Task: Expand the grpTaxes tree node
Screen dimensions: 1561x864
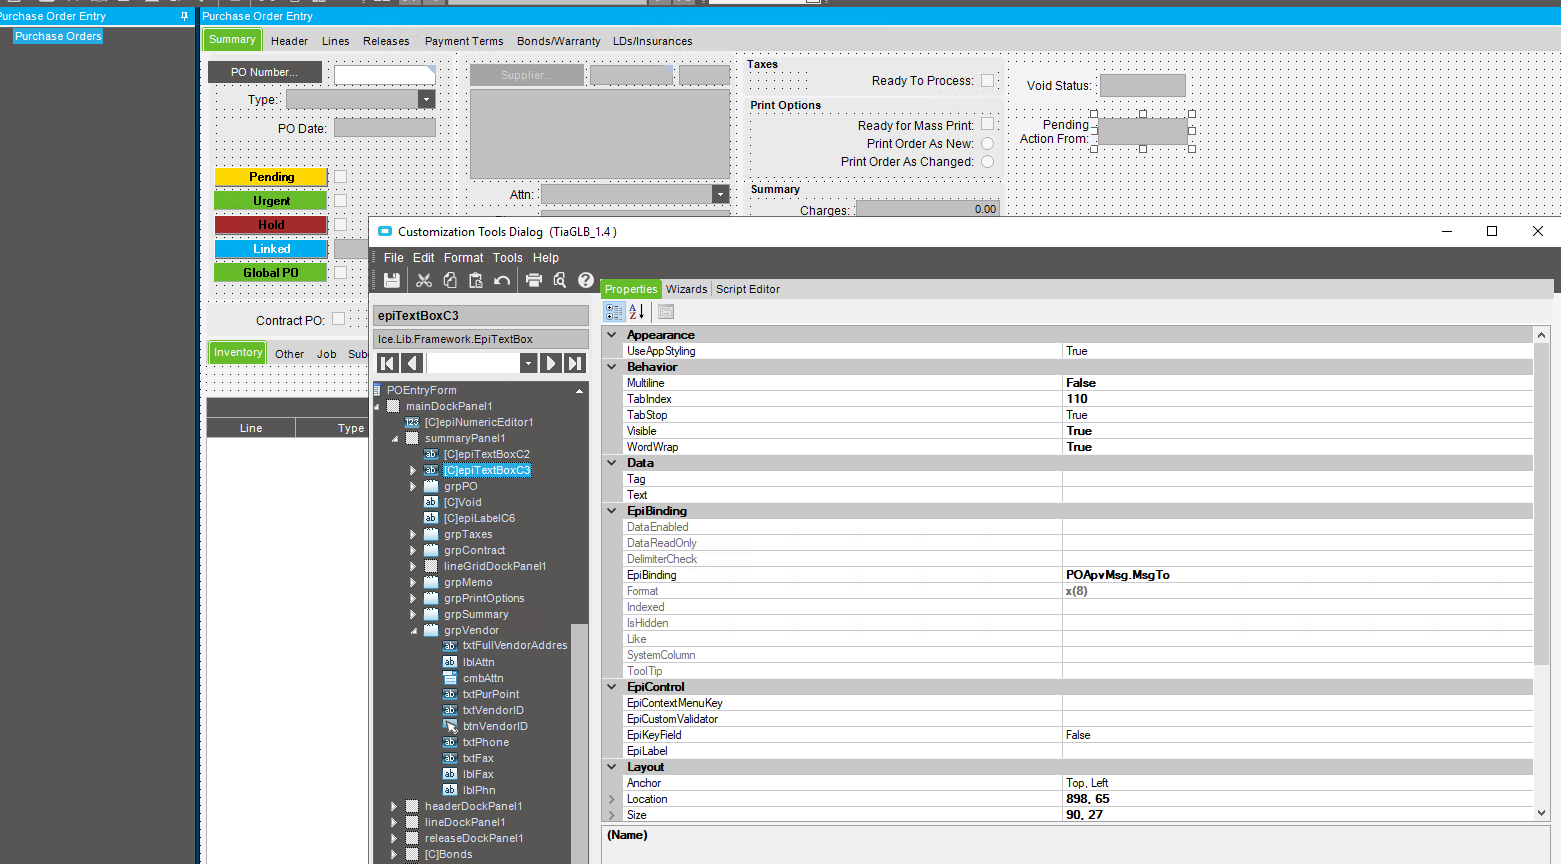Action: 413,535
